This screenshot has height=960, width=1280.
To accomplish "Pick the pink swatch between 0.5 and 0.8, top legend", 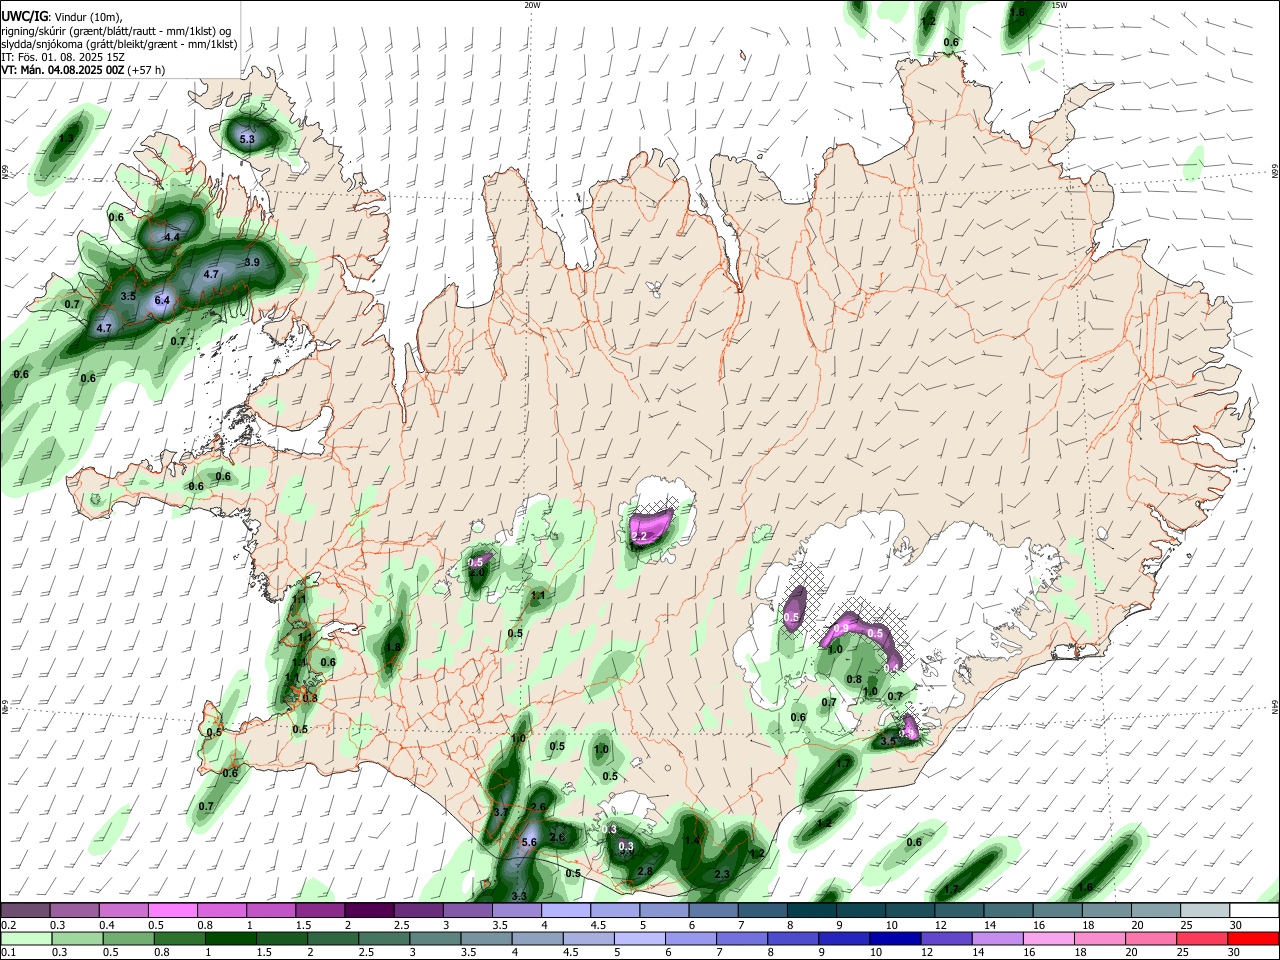I will click(x=173, y=911).
